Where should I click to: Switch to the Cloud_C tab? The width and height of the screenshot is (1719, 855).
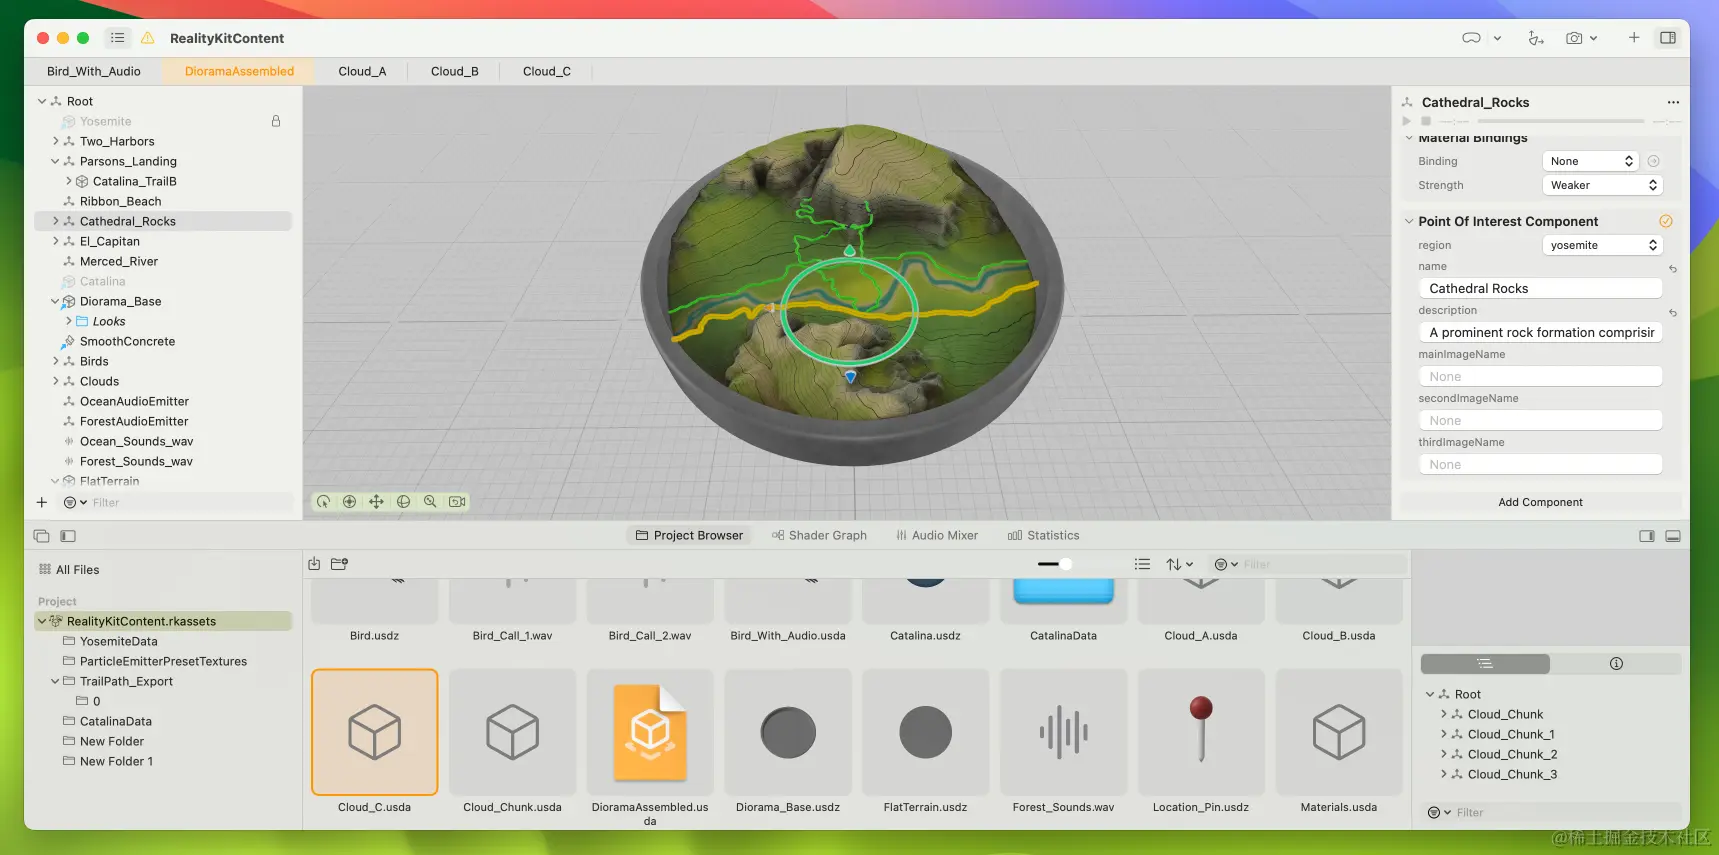(x=547, y=71)
